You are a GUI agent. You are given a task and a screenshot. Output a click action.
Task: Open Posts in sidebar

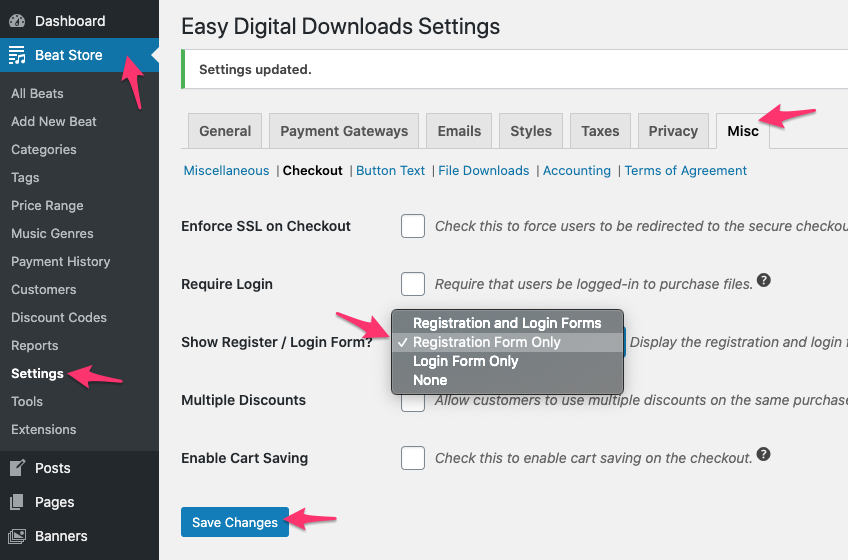tap(80, 468)
